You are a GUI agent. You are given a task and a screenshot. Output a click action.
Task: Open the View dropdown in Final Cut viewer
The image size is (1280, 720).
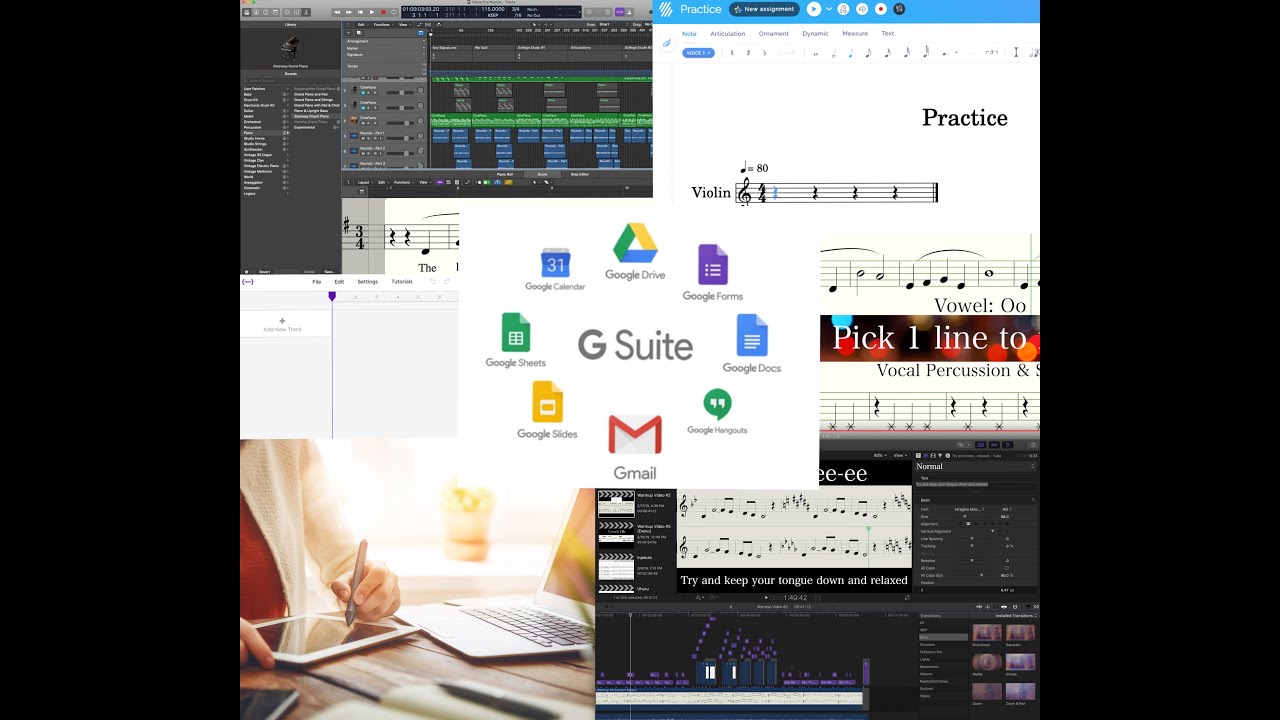pos(901,455)
